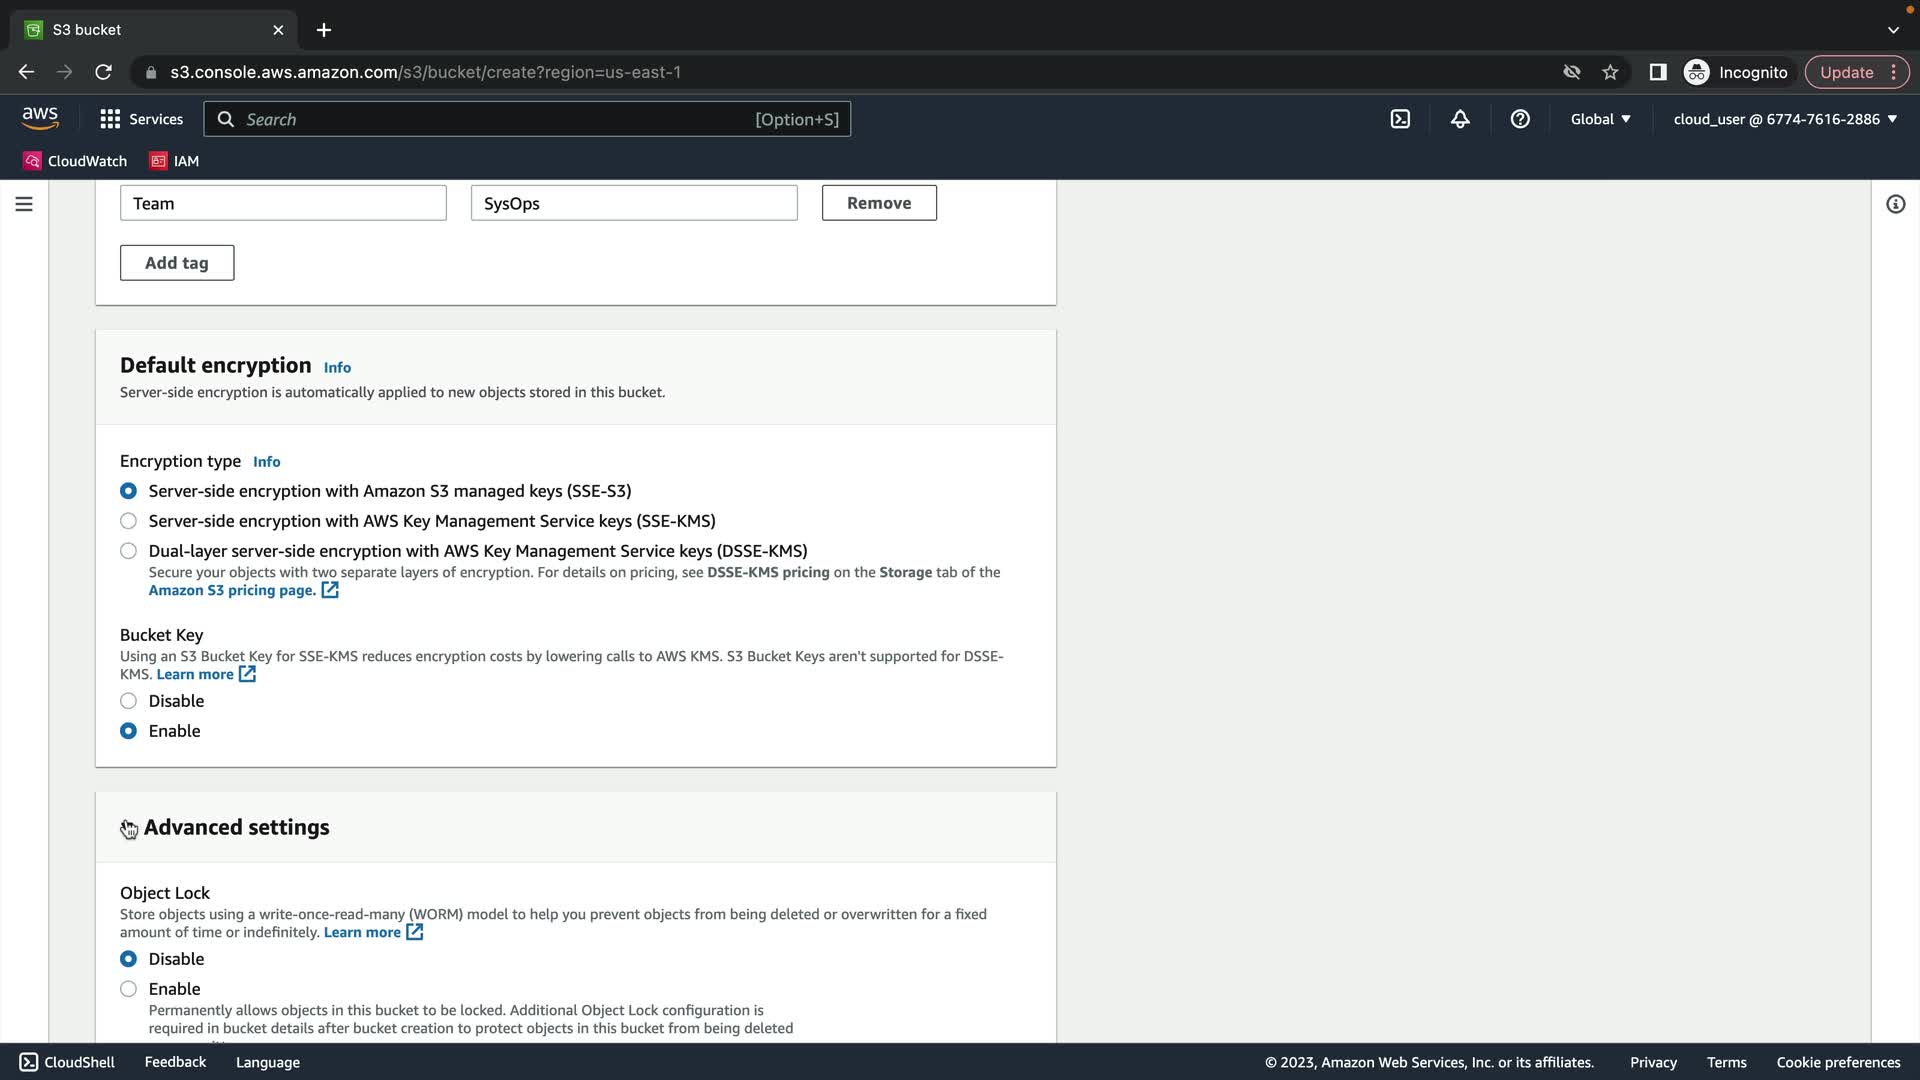Open the AWS support help icon
Image resolution: width=1920 pixels, height=1080 pixels.
[x=1520, y=119]
